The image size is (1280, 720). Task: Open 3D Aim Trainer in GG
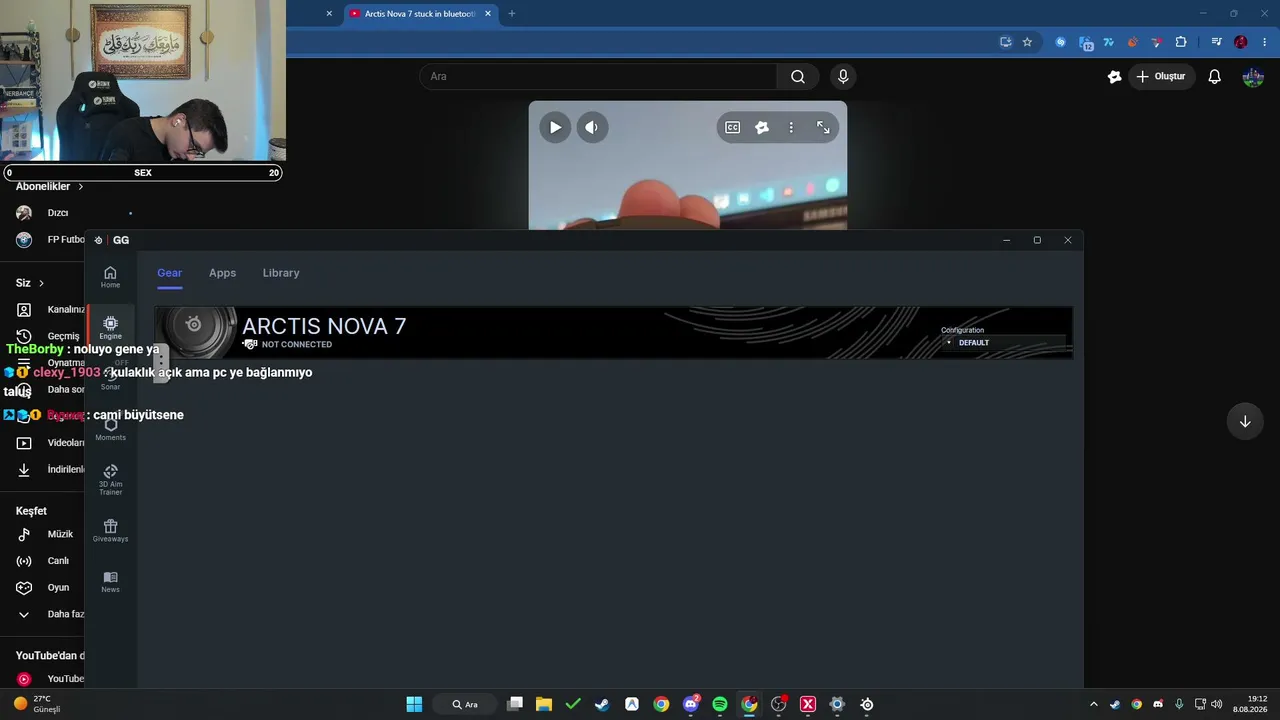tap(110, 479)
